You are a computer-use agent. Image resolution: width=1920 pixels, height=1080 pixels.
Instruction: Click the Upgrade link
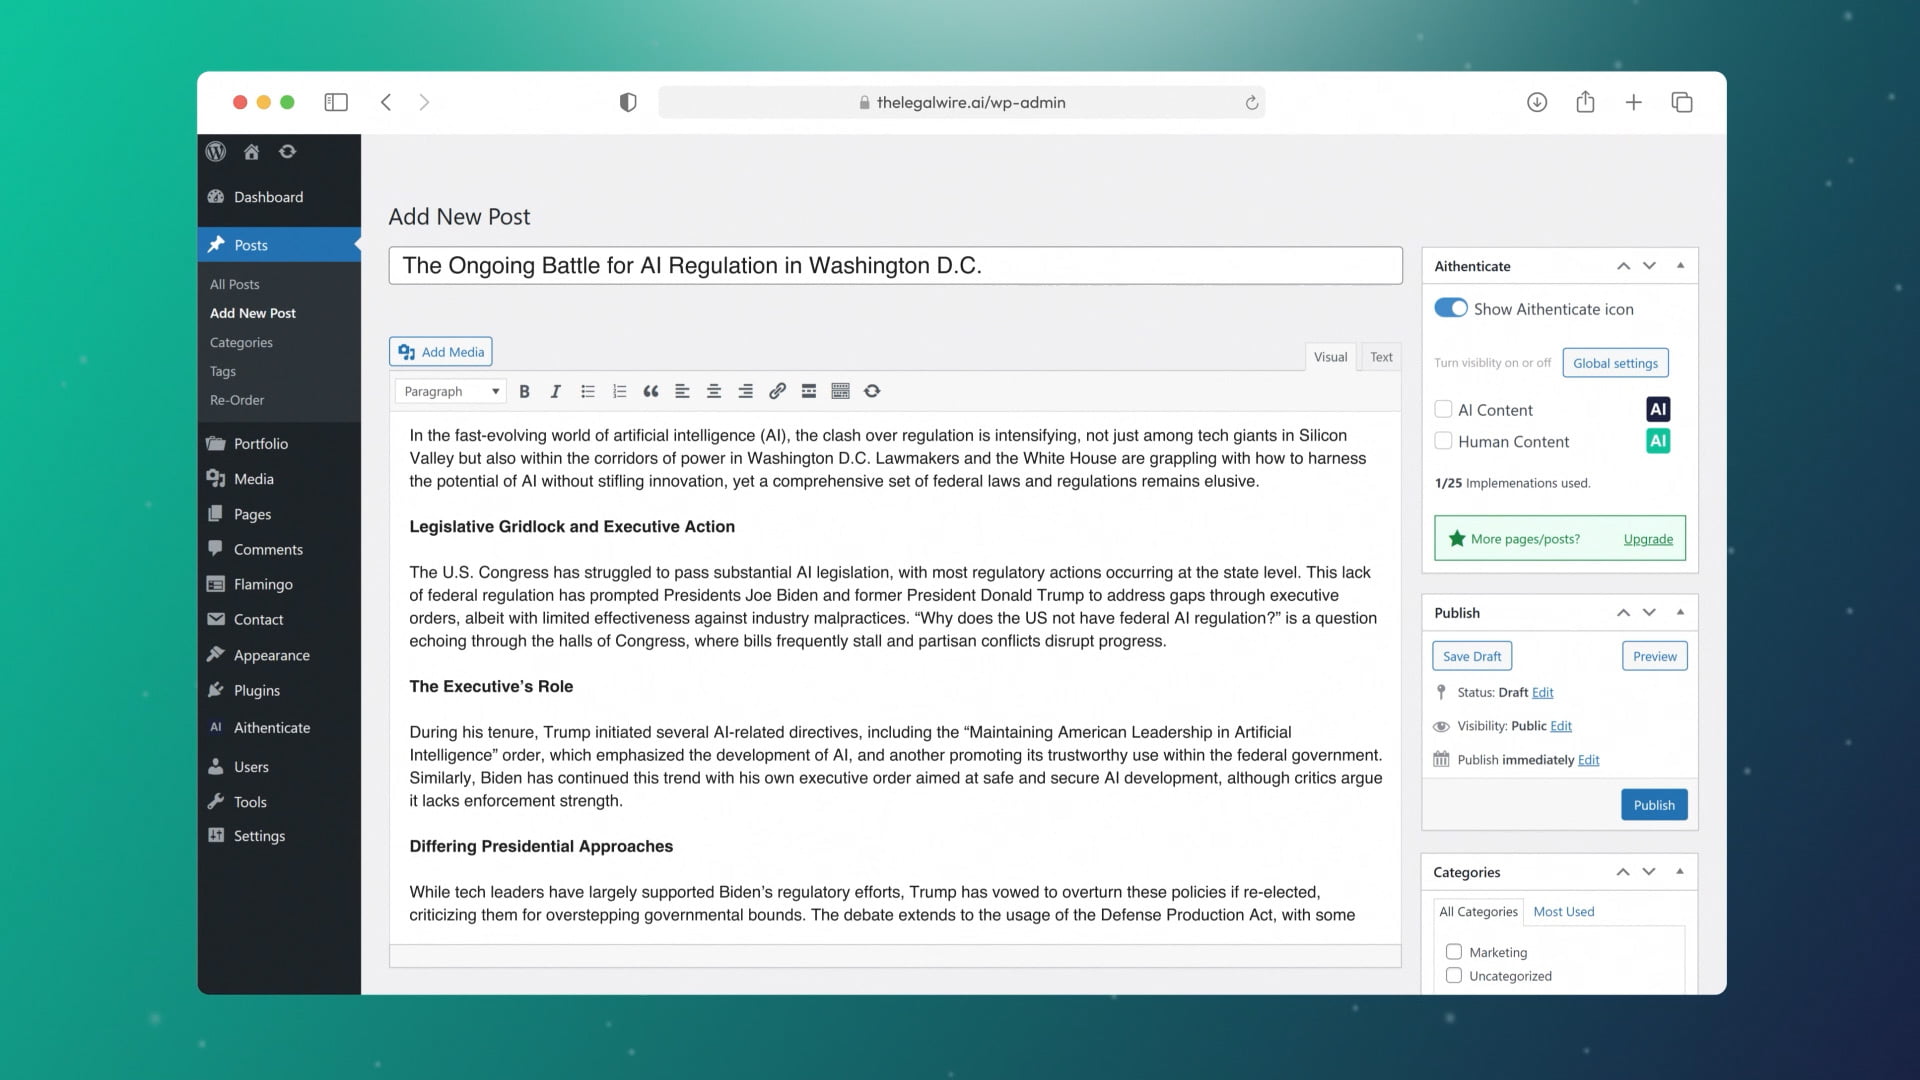pos(1648,539)
